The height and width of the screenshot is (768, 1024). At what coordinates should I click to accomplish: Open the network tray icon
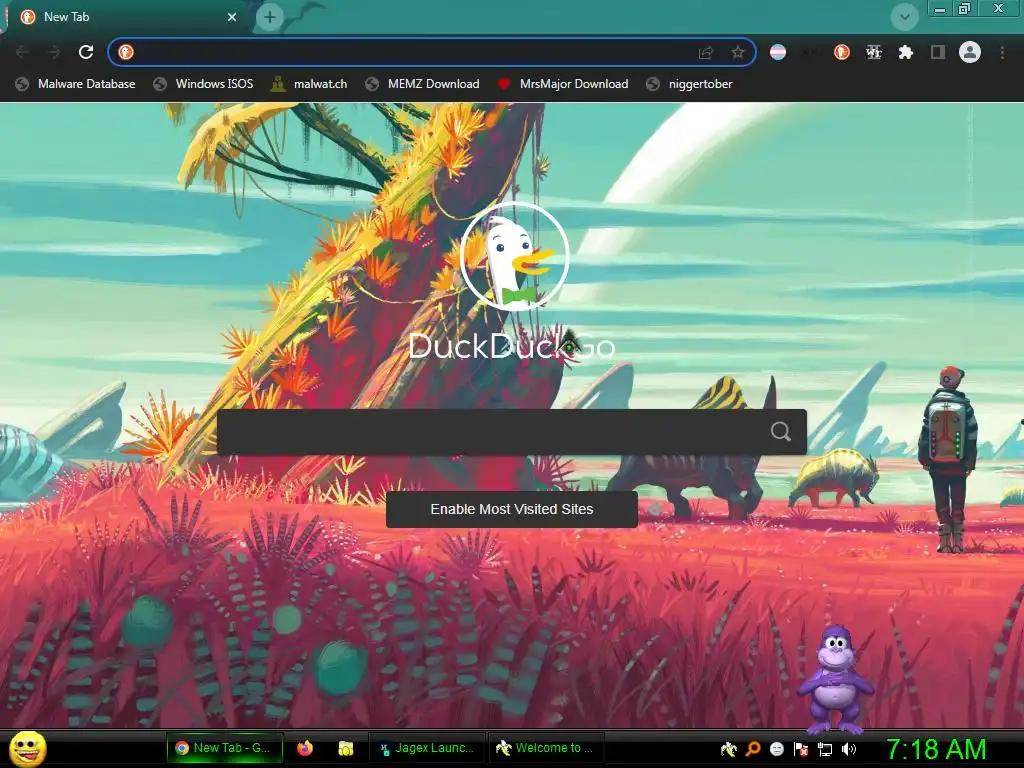tap(825, 749)
